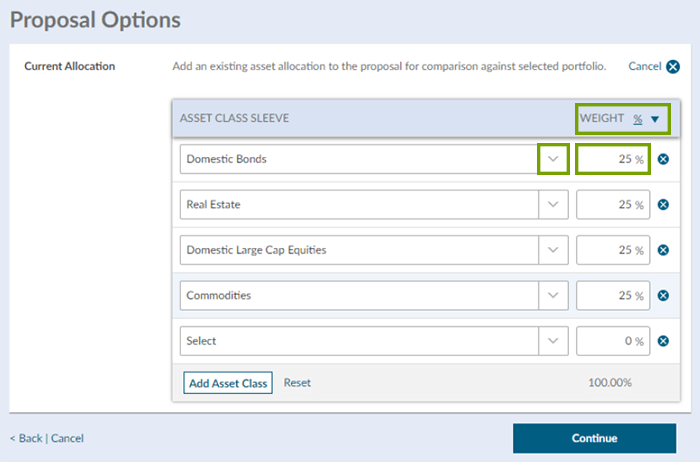
Task: Open the empty Select asset class dropdown
Action: click(553, 341)
